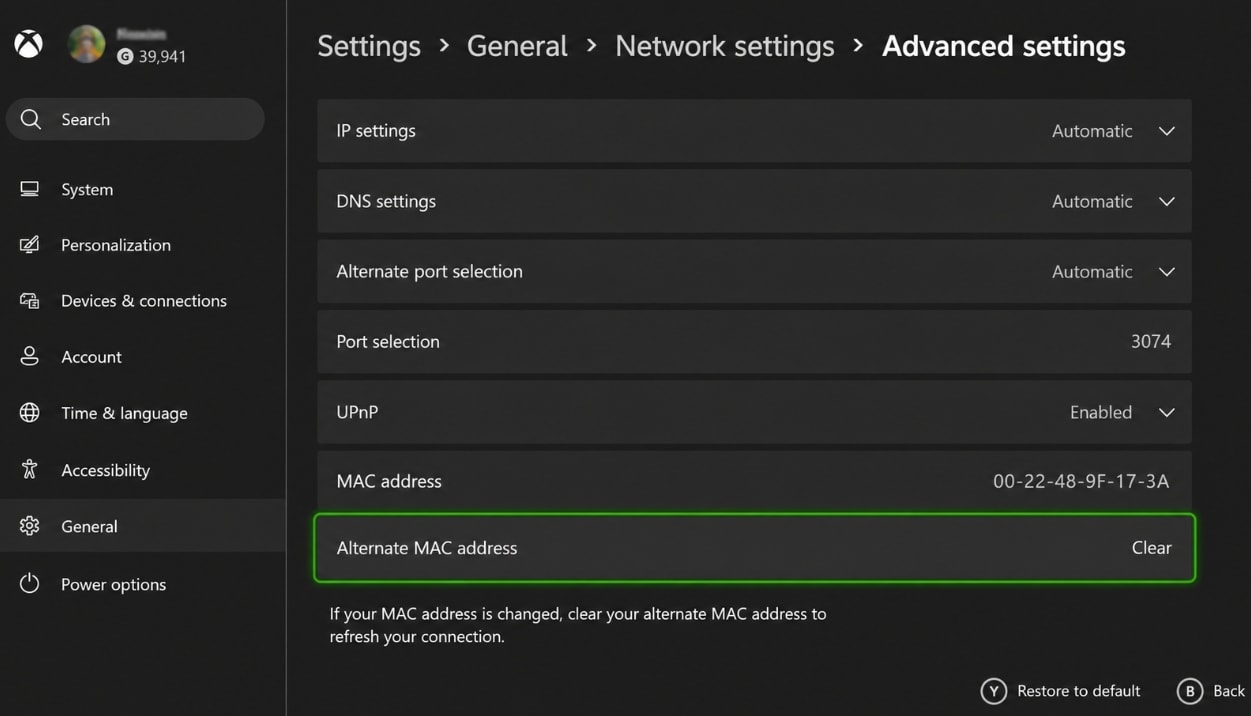The width and height of the screenshot is (1251, 716).
Task: Open the System category
Action: [x=87, y=189]
